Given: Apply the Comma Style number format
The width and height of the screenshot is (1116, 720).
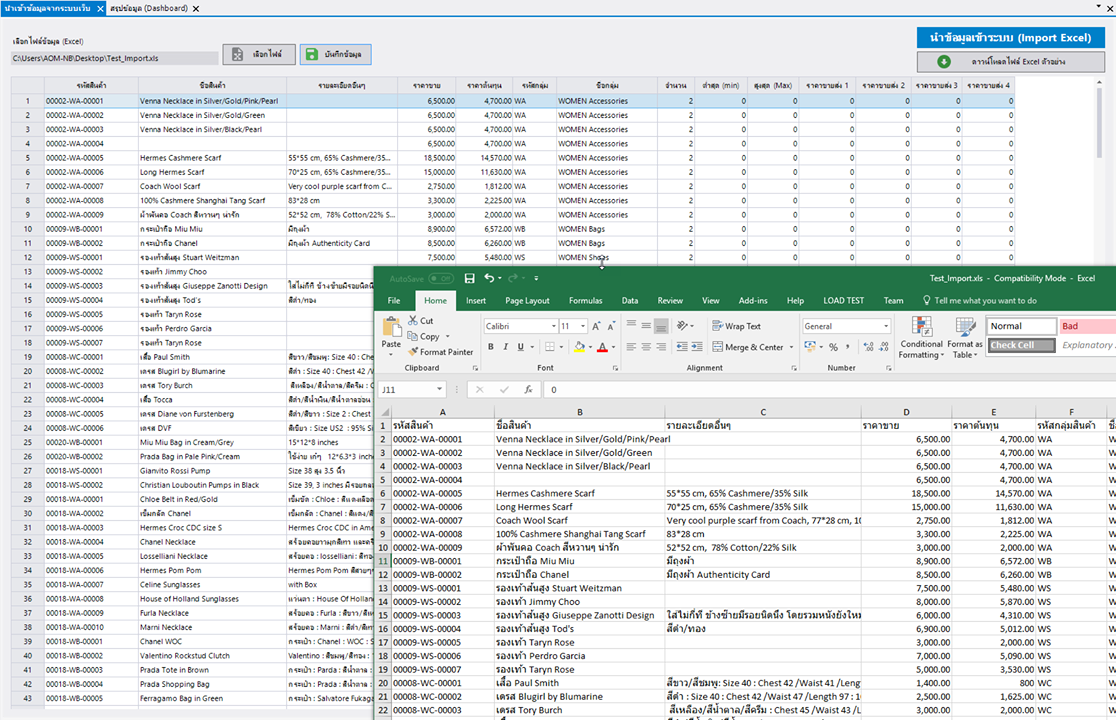Looking at the screenshot, I should coord(848,347).
